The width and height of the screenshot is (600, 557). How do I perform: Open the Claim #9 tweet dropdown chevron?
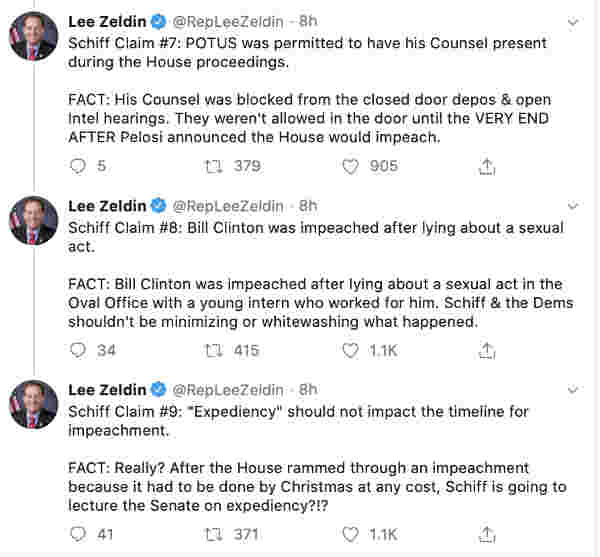(573, 390)
